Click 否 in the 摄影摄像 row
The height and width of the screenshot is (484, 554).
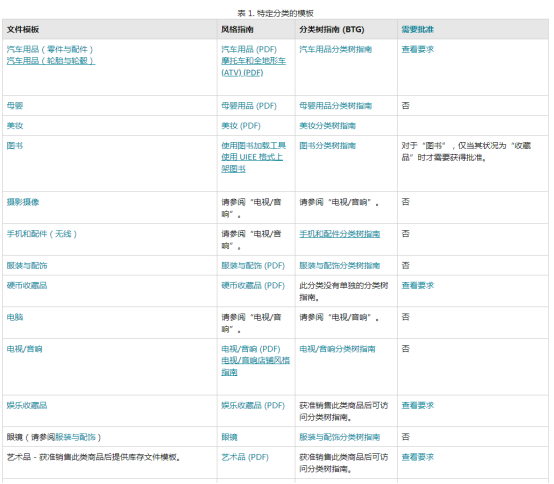406,202
